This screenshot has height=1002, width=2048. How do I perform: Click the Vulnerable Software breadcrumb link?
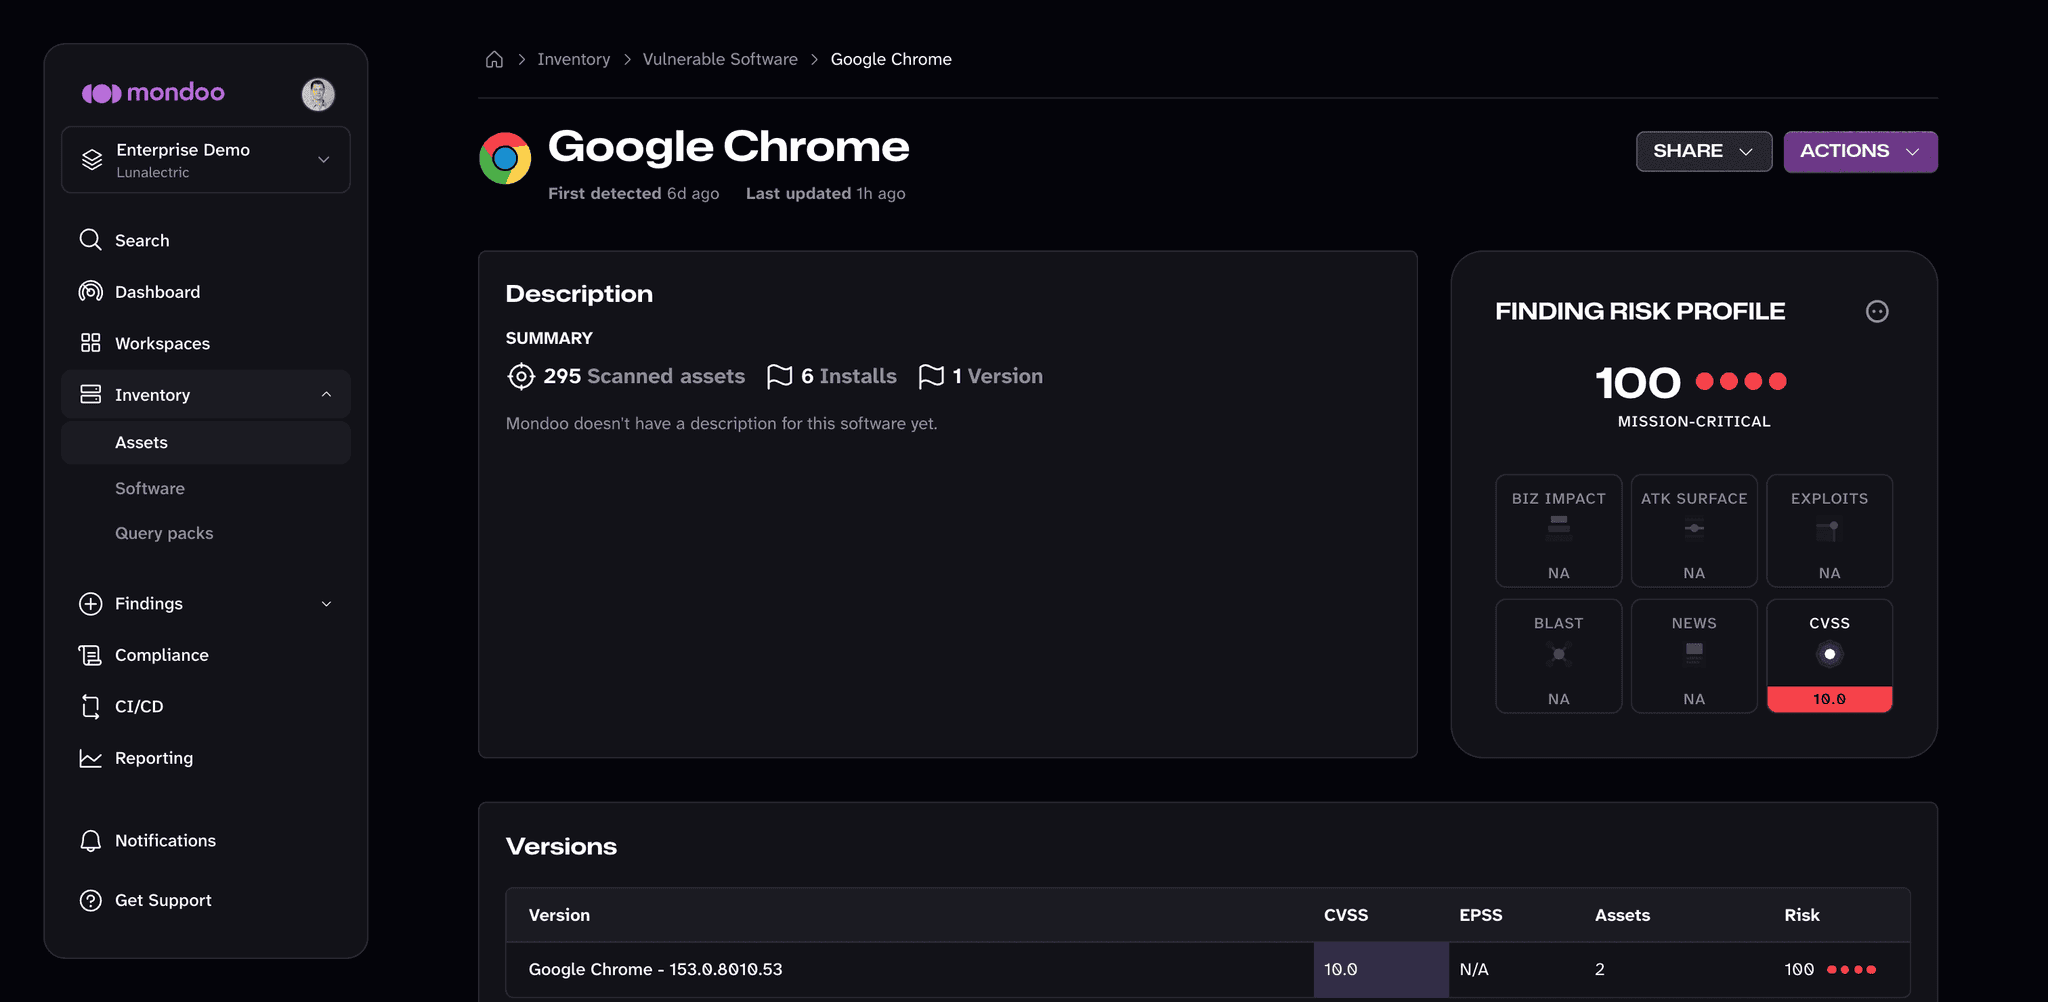pos(720,59)
